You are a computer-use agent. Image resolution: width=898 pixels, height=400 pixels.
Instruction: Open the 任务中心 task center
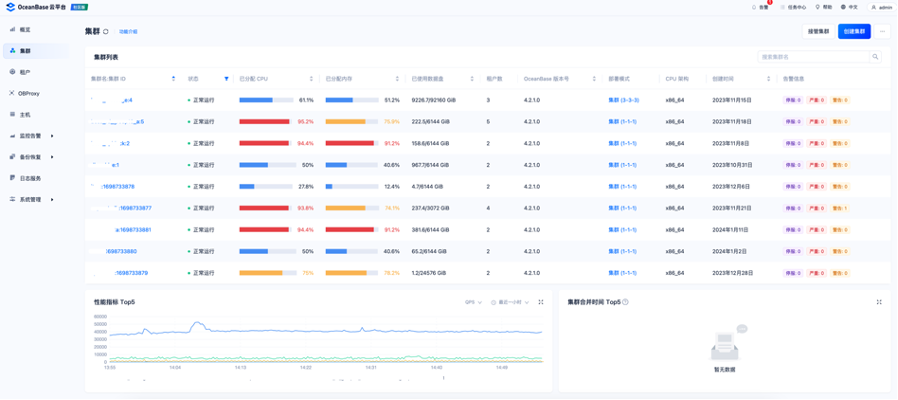coord(793,7)
